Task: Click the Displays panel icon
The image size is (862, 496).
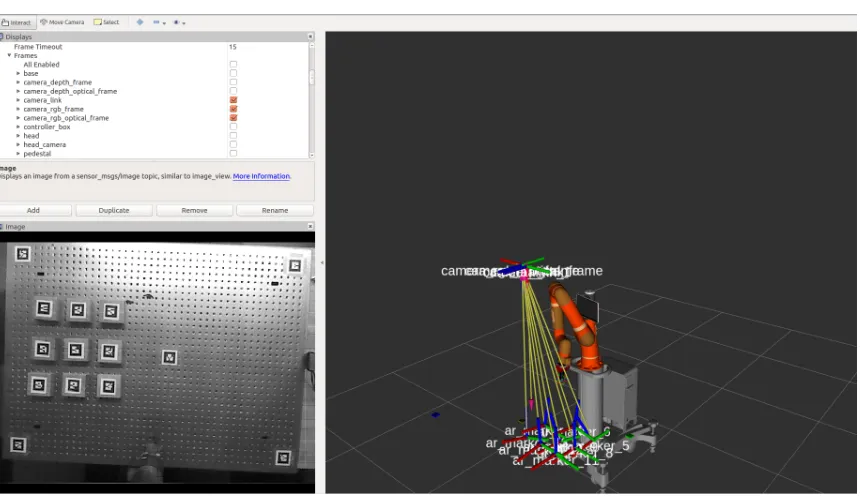Action: [x=2, y=37]
